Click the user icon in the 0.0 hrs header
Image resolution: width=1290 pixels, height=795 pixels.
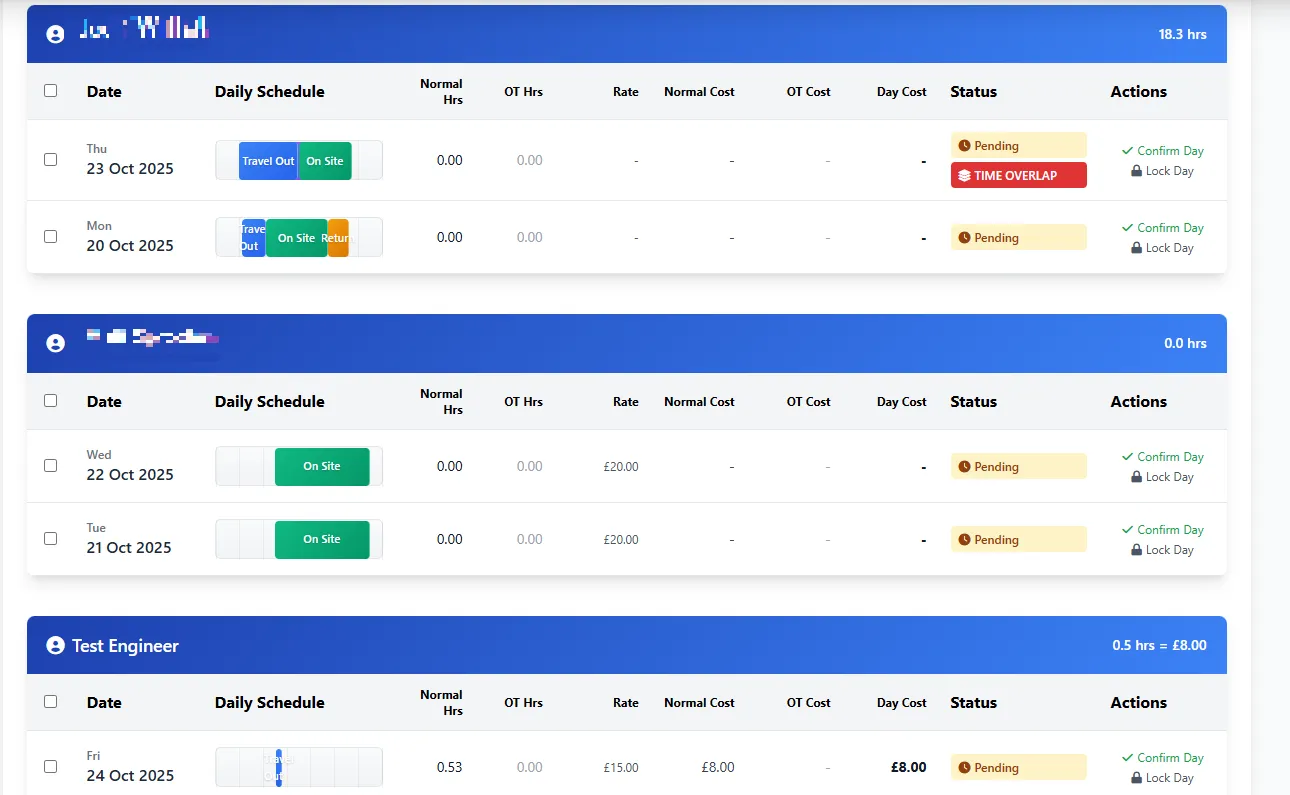55,343
